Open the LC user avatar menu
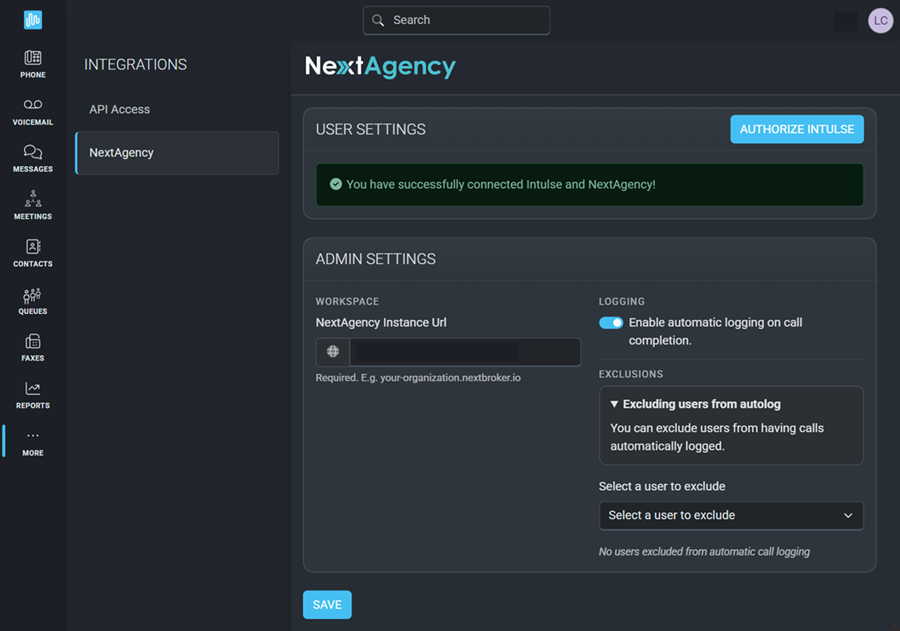 click(880, 20)
